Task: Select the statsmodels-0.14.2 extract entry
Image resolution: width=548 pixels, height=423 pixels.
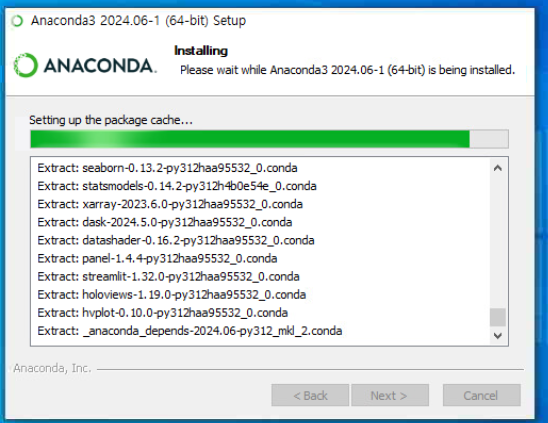Action: 177,186
